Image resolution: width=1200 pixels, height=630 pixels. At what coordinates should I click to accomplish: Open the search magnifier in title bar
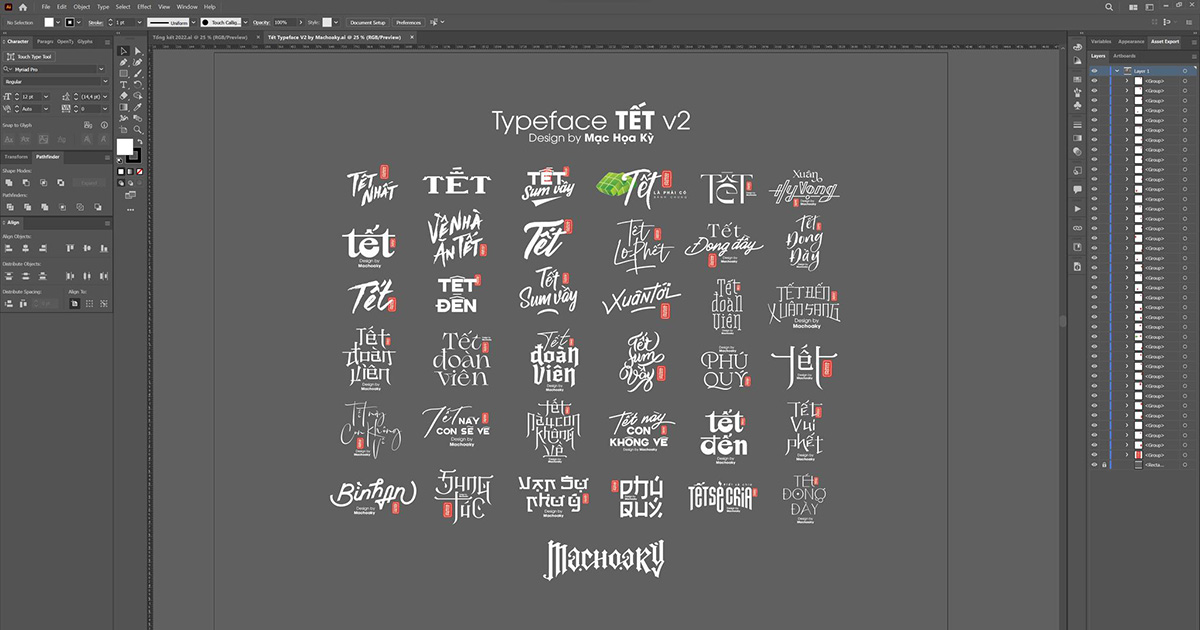1109,7
